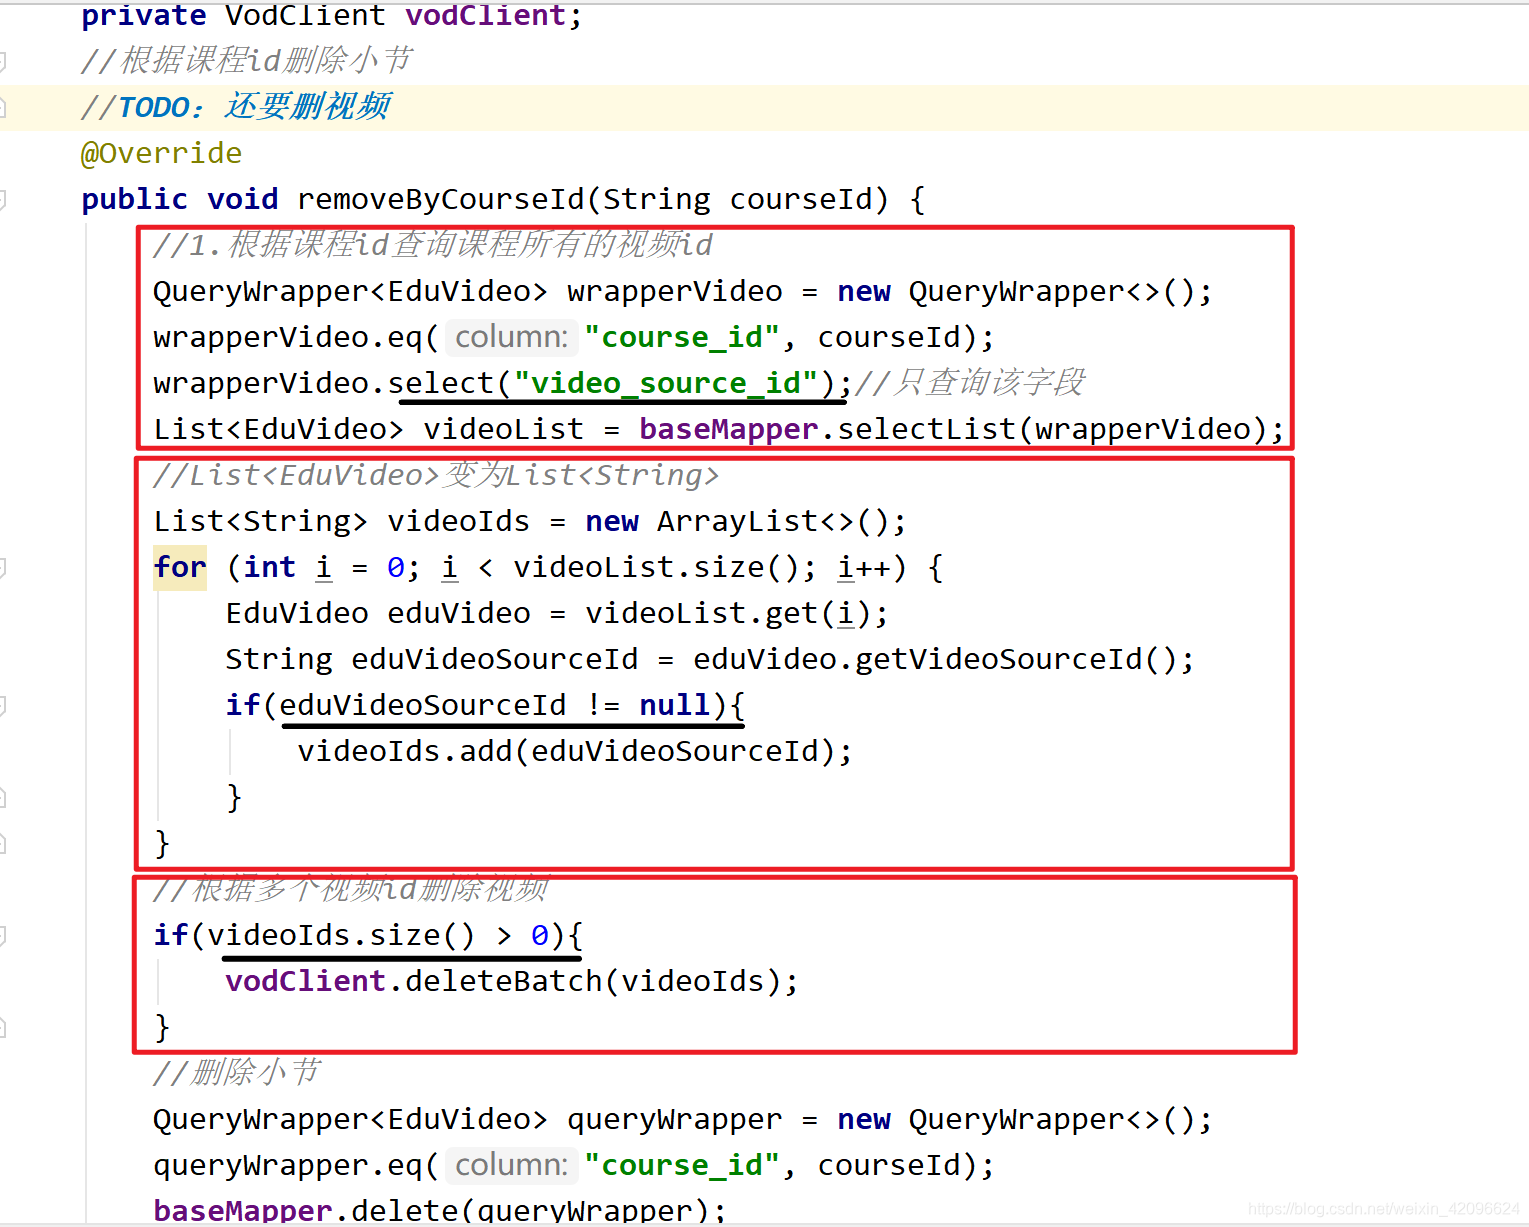1529x1227 pixels.
Task: Click the comment //1.根据课程id查询课程所有的视频id
Action: (x=433, y=244)
